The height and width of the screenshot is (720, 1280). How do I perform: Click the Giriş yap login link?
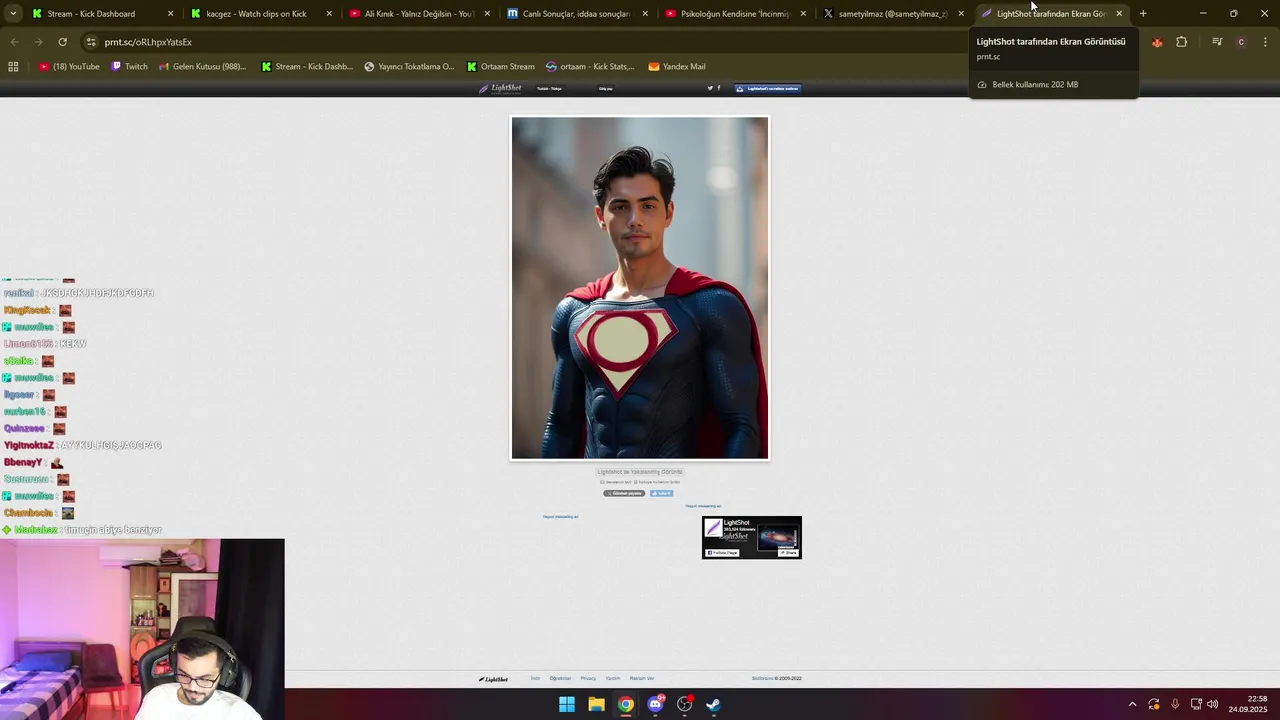[606, 88]
